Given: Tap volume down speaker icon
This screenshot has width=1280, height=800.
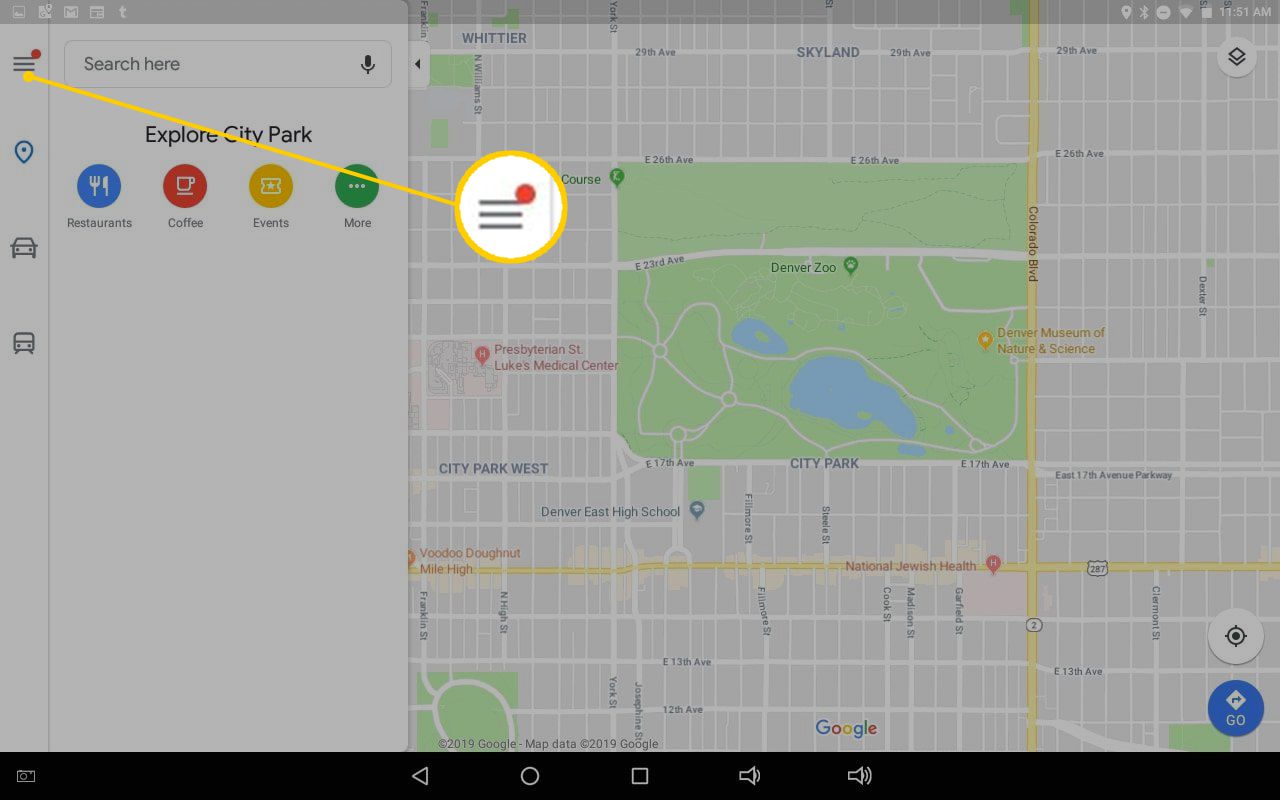Looking at the screenshot, I should [749, 776].
